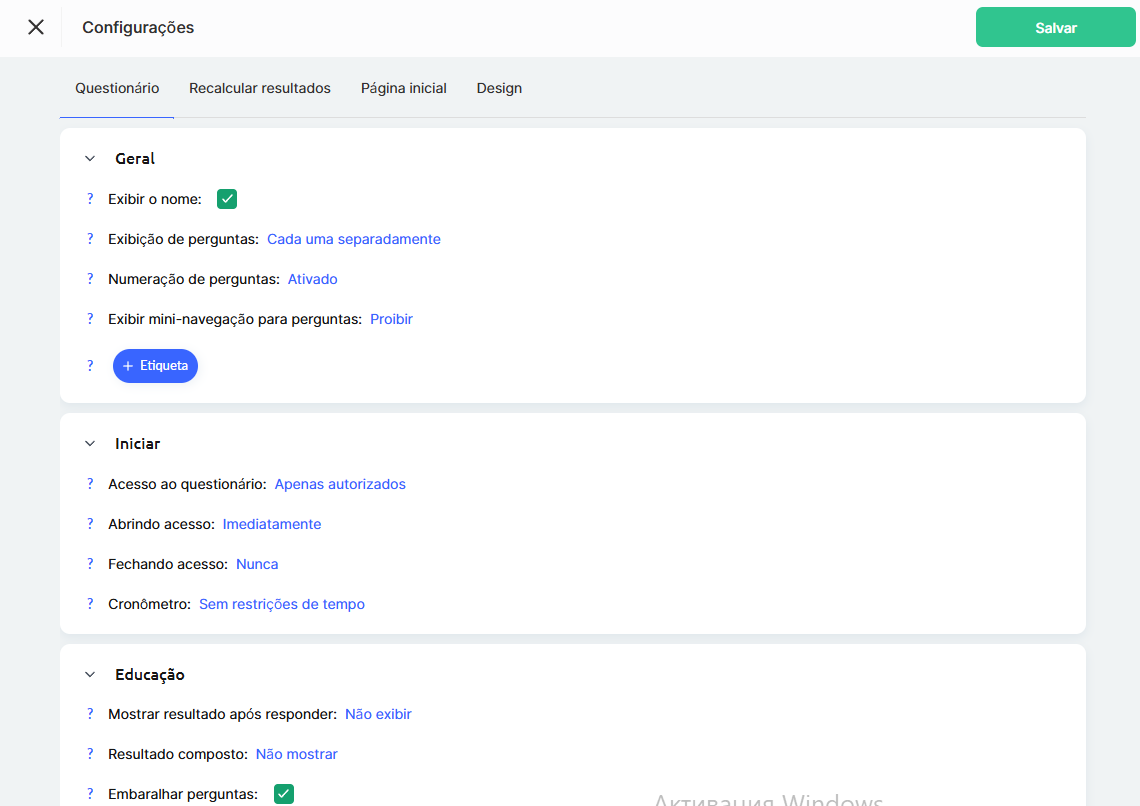This screenshot has width=1140, height=806.
Task: Show help for Acesso ao questionário
Action: 90,484
